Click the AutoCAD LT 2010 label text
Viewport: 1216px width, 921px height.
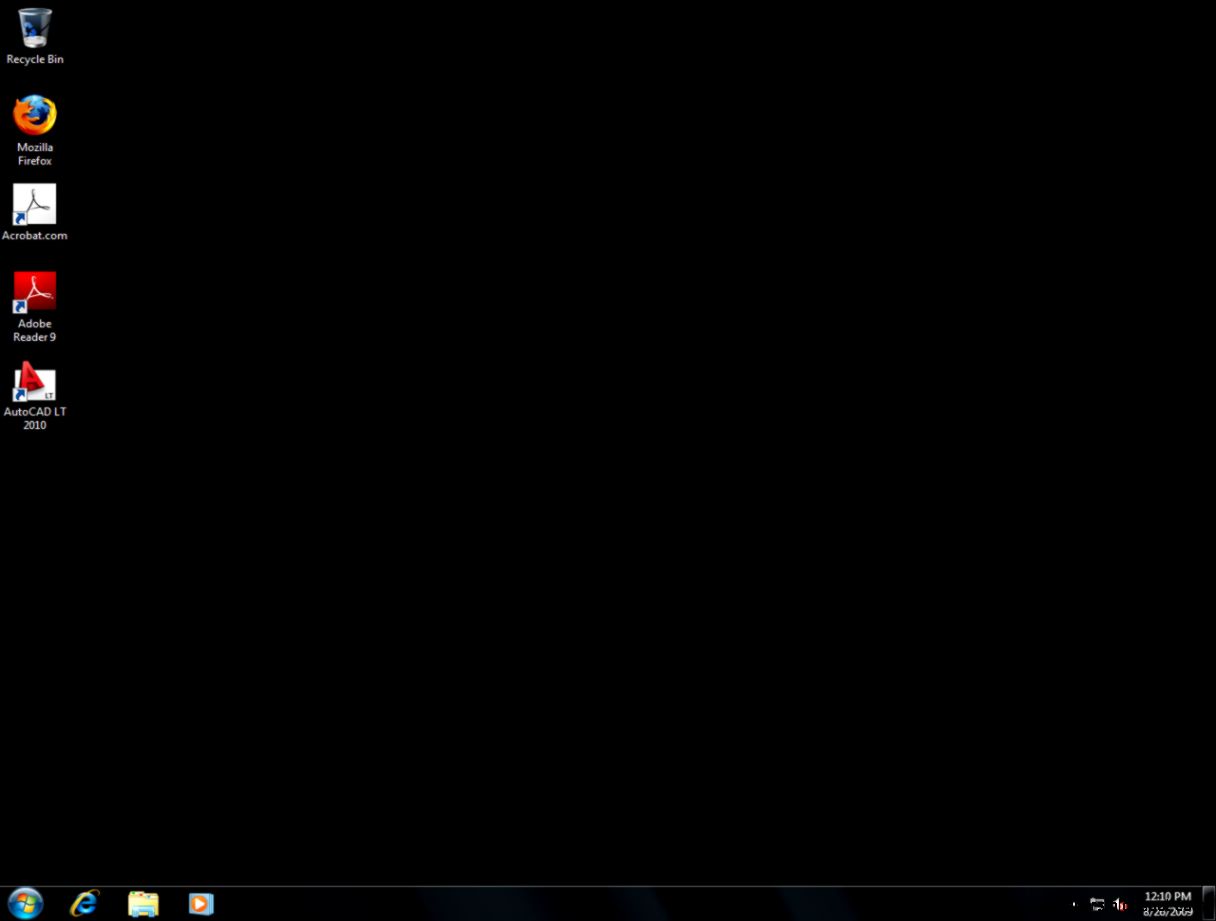tap(35, 417)
